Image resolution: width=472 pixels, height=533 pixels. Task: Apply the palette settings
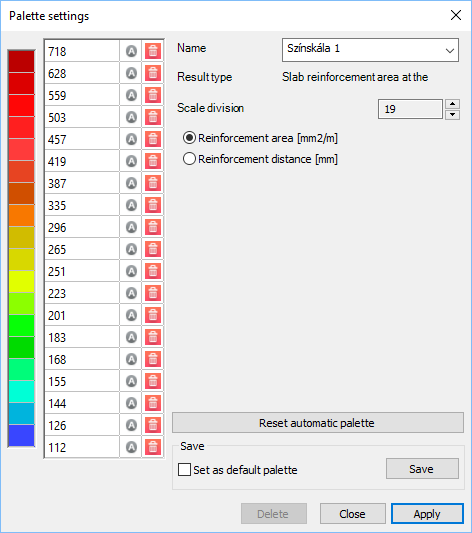427,514
